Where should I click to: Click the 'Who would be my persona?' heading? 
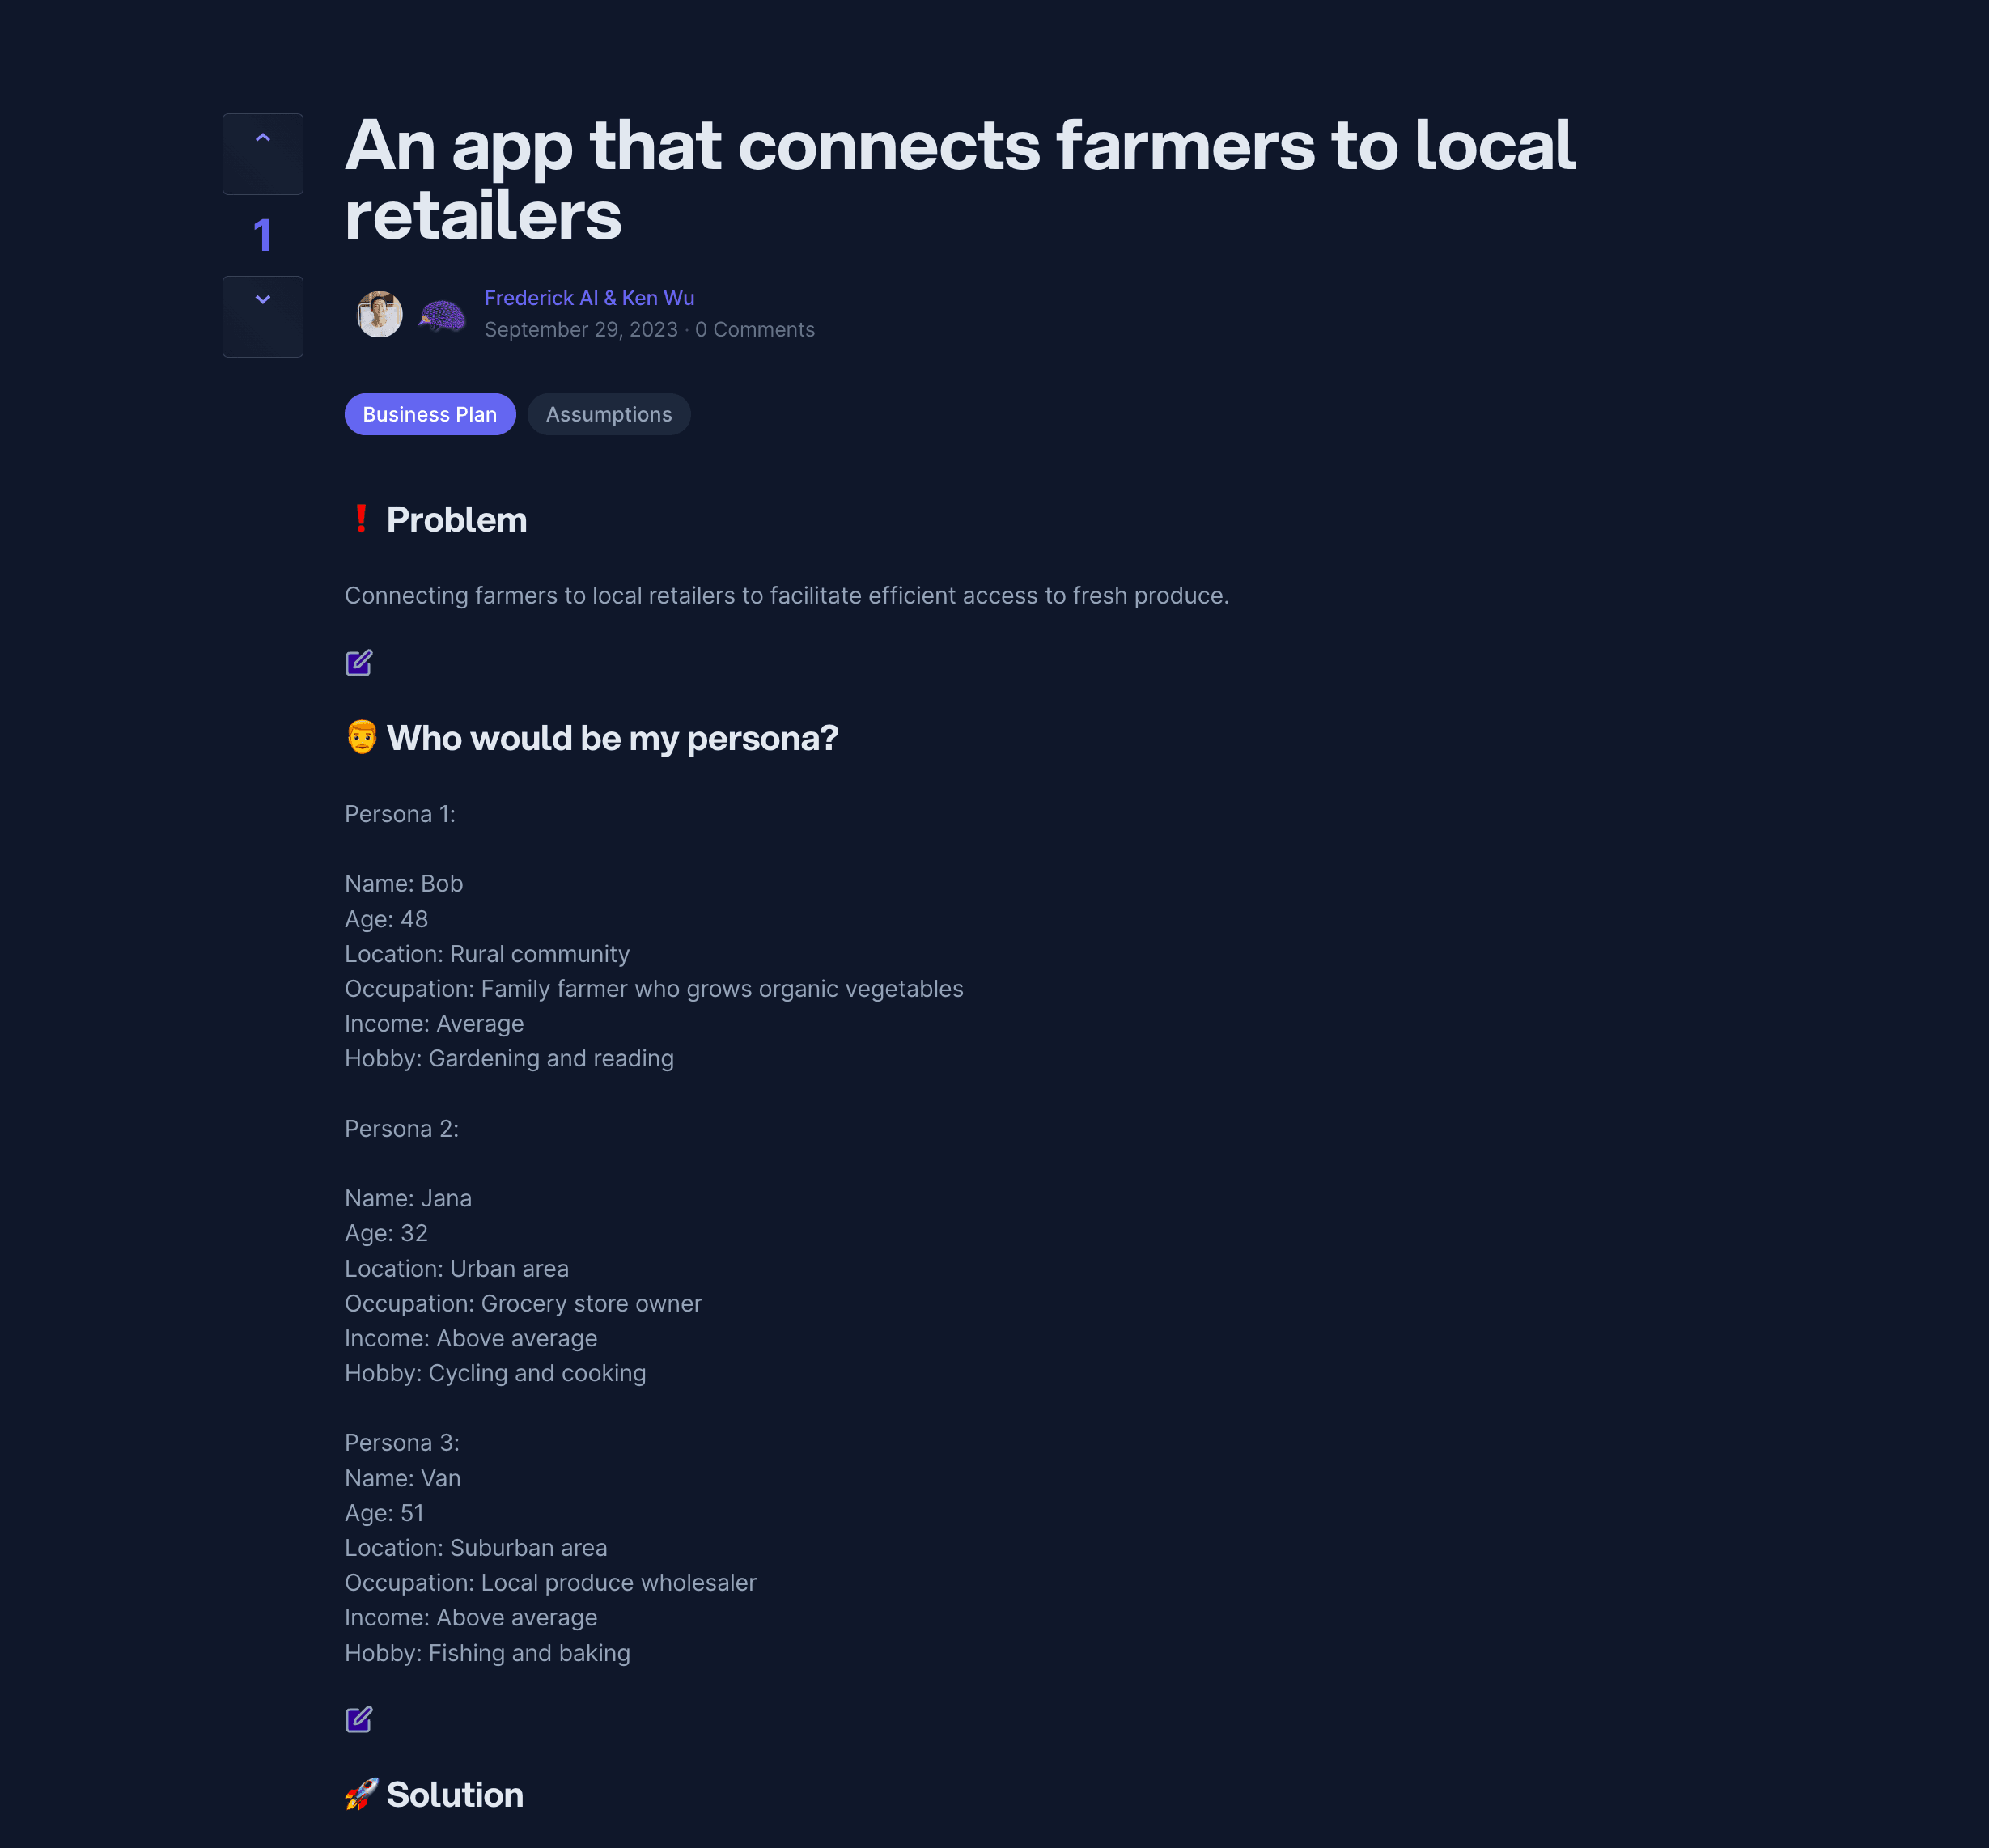pyautogui.click(x=612, y=738)
